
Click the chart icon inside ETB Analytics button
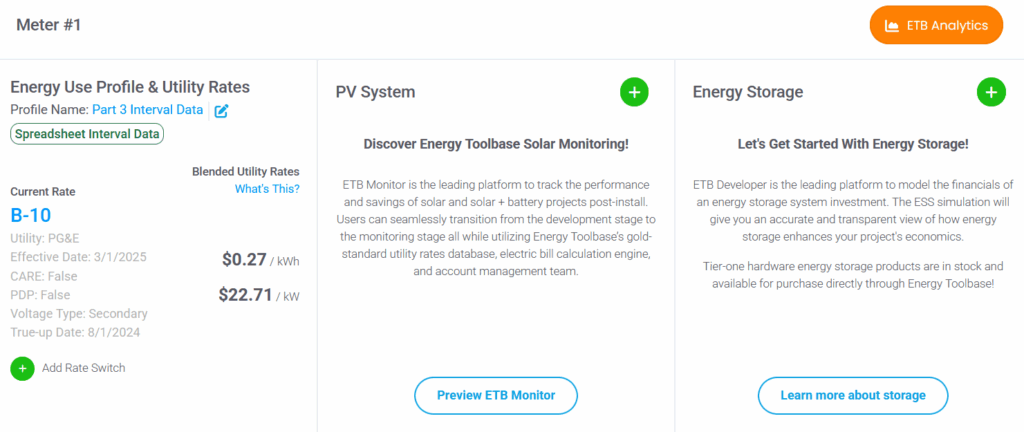pos(891,26)
